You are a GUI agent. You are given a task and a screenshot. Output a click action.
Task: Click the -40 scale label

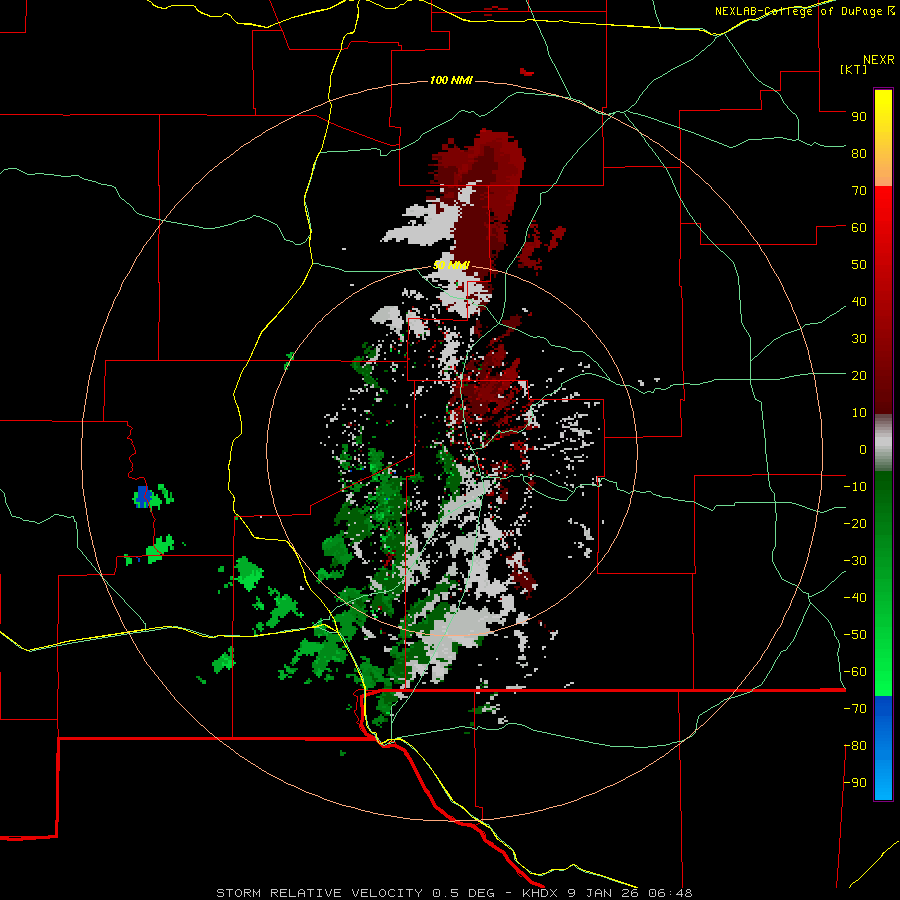pos(855,598)
